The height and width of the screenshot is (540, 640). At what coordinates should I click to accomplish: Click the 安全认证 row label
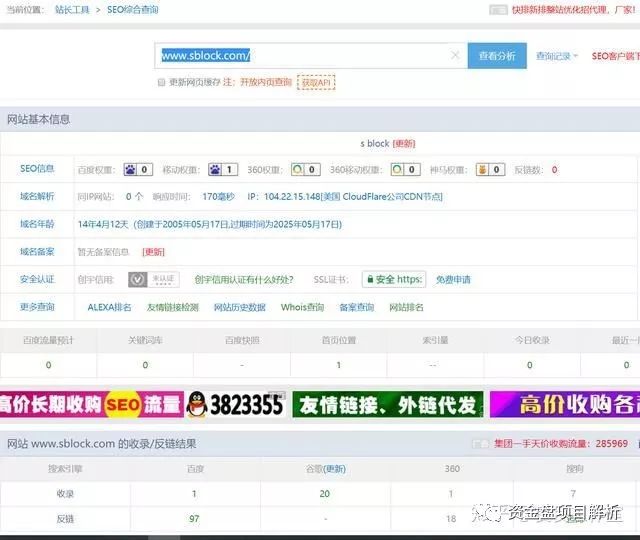[x=37, y=280]
